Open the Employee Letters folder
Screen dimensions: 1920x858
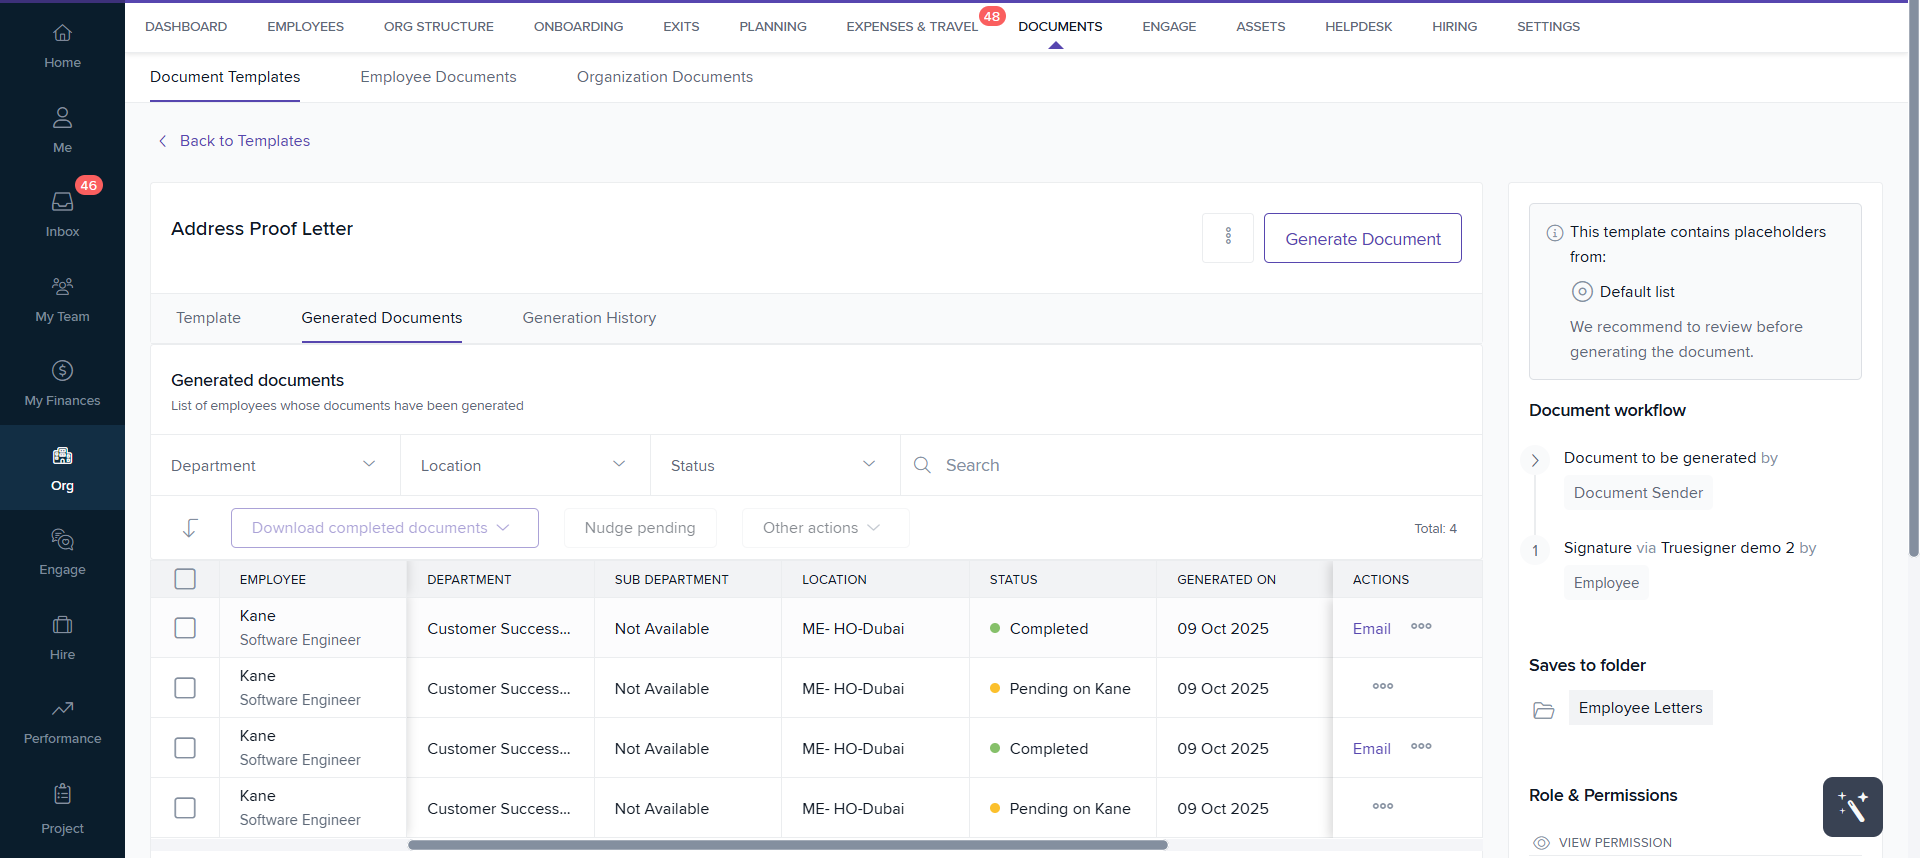1640,708
